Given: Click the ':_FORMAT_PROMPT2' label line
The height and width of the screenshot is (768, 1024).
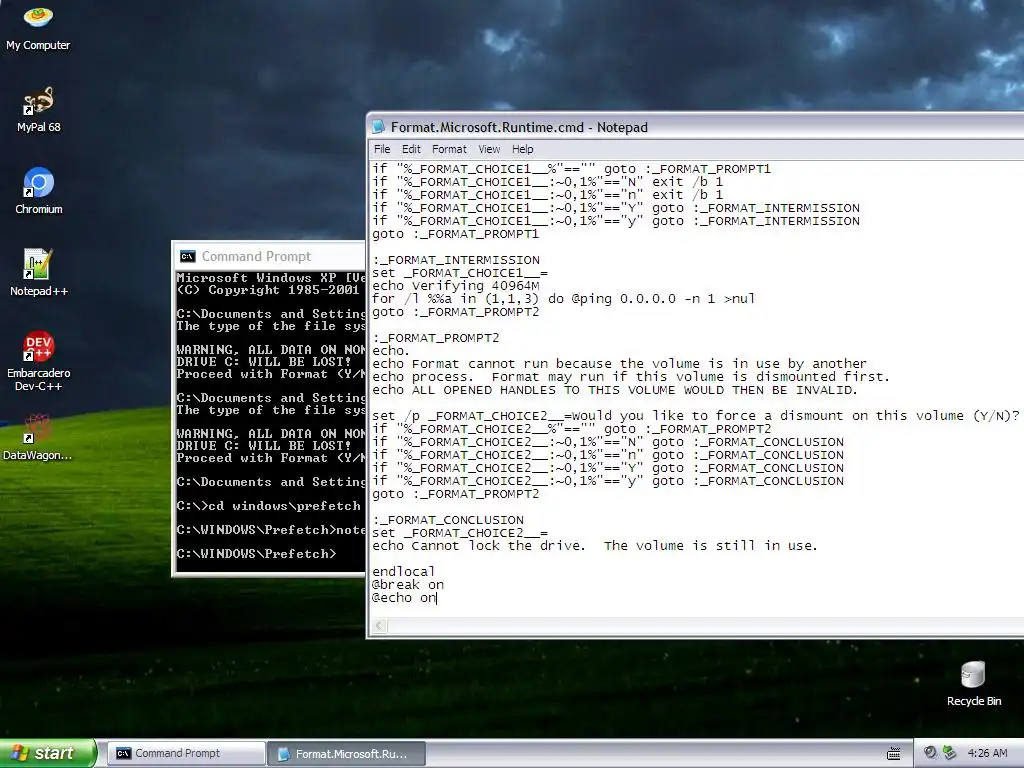Looking at the screenshot, I should click(436, 338).
